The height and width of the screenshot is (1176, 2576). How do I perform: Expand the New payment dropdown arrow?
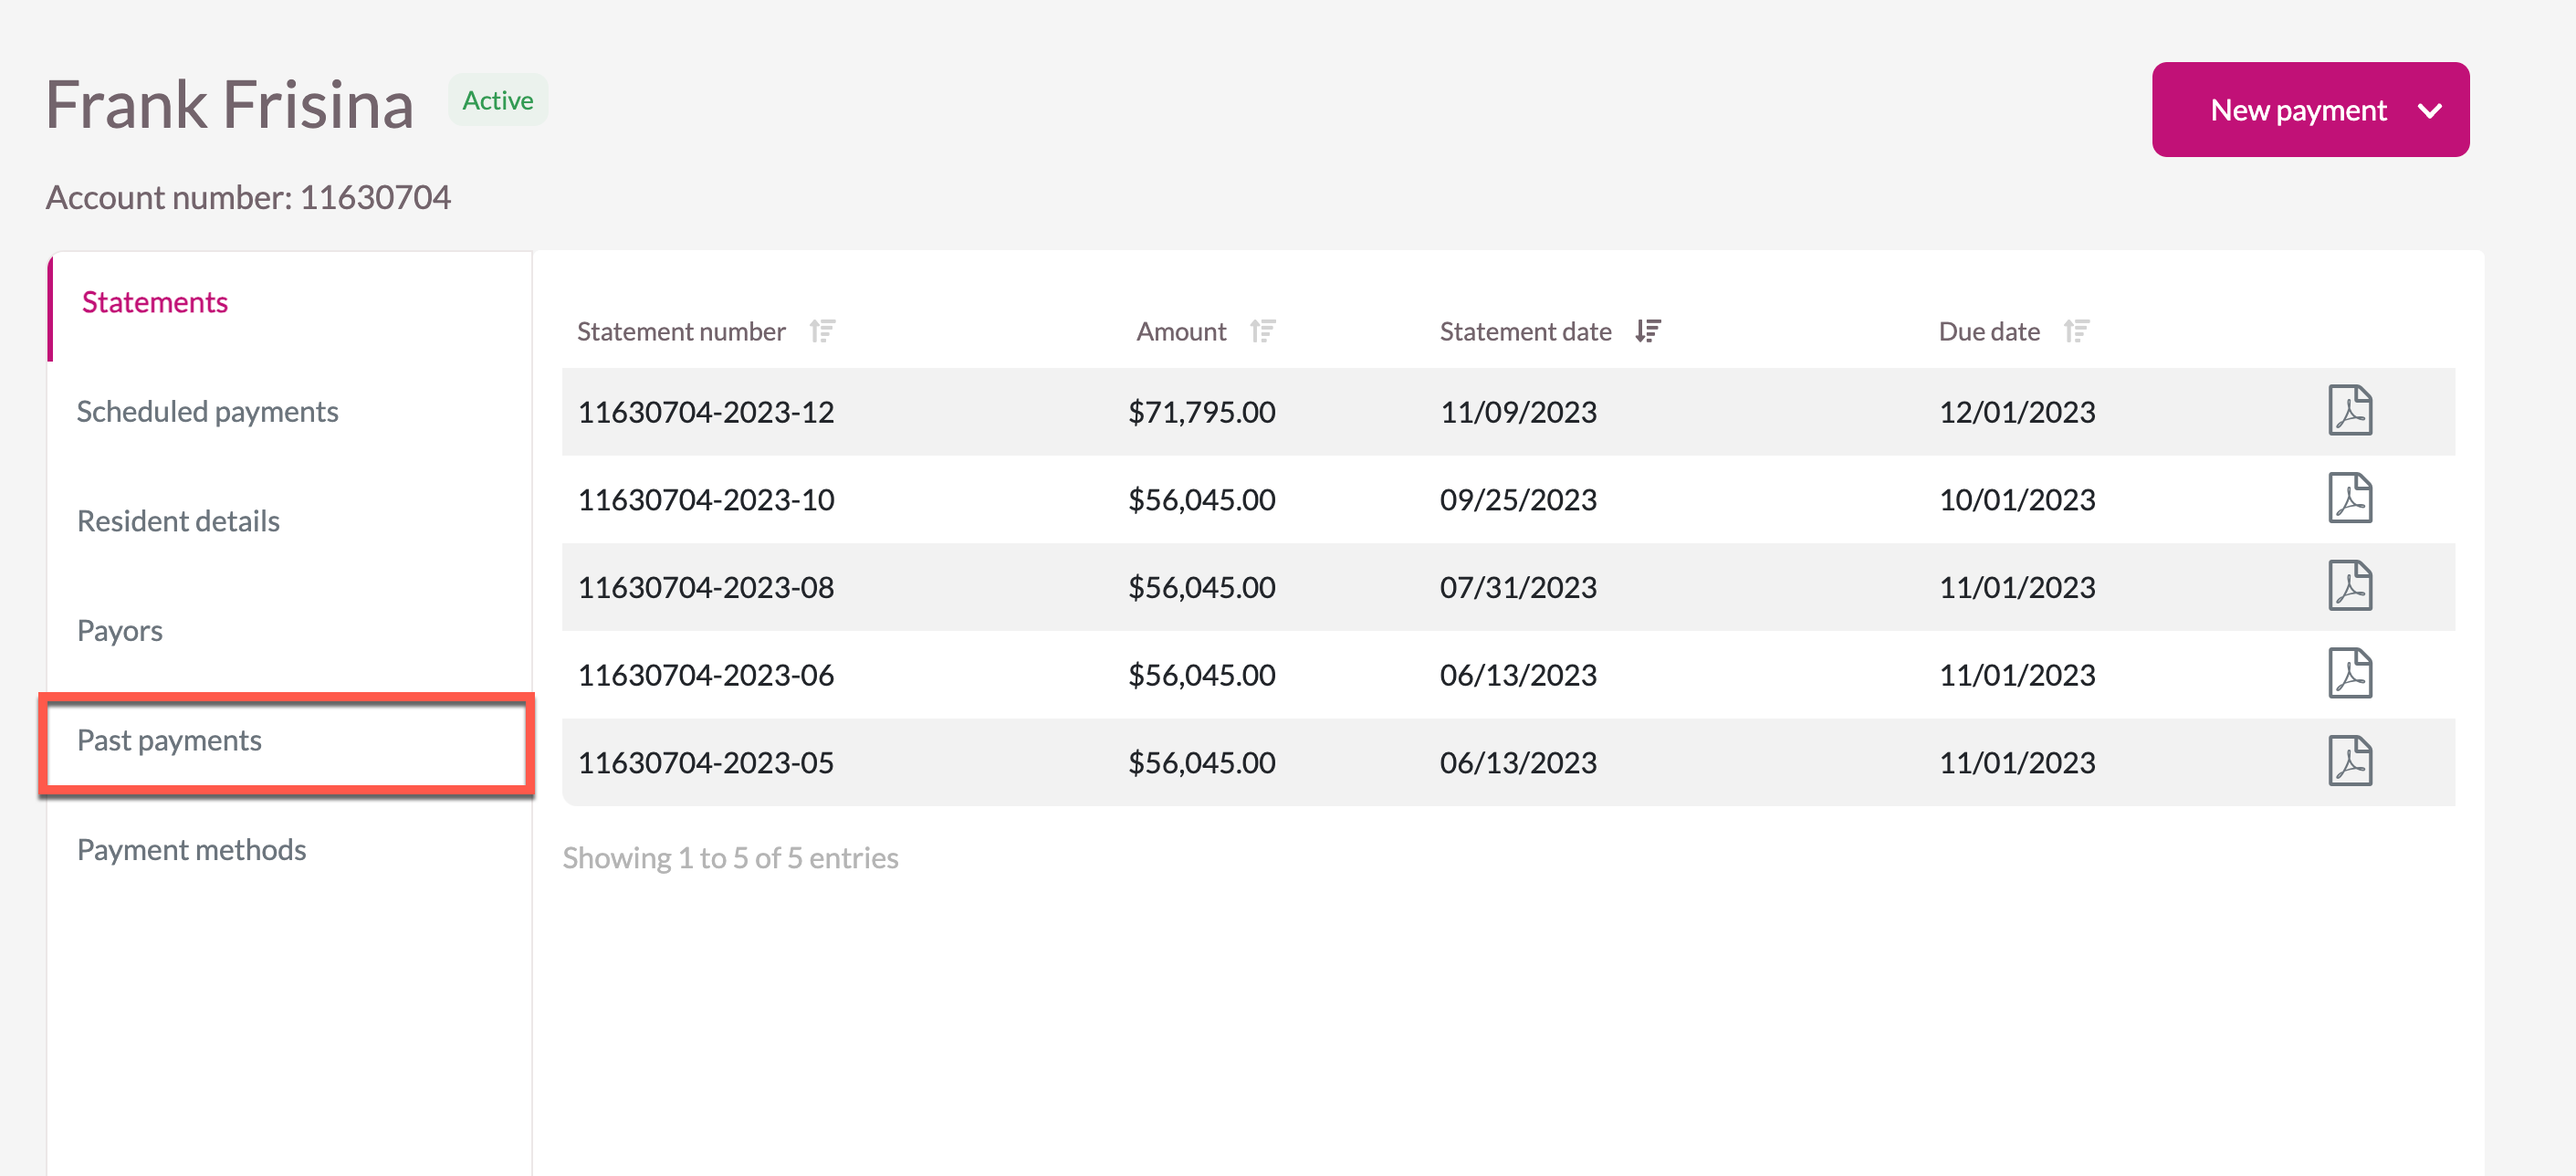[2430, 110]
